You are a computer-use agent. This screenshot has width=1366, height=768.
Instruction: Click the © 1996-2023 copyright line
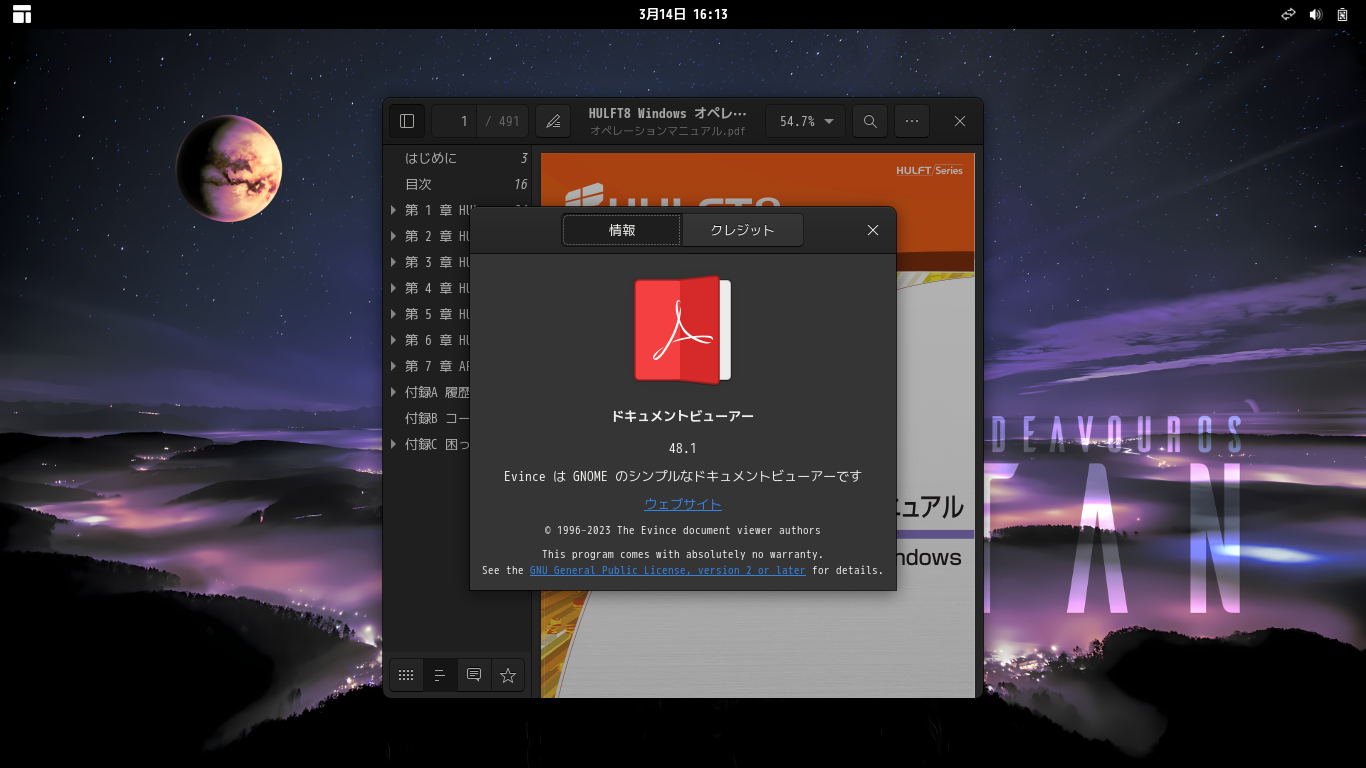click(x=683, y=530)
